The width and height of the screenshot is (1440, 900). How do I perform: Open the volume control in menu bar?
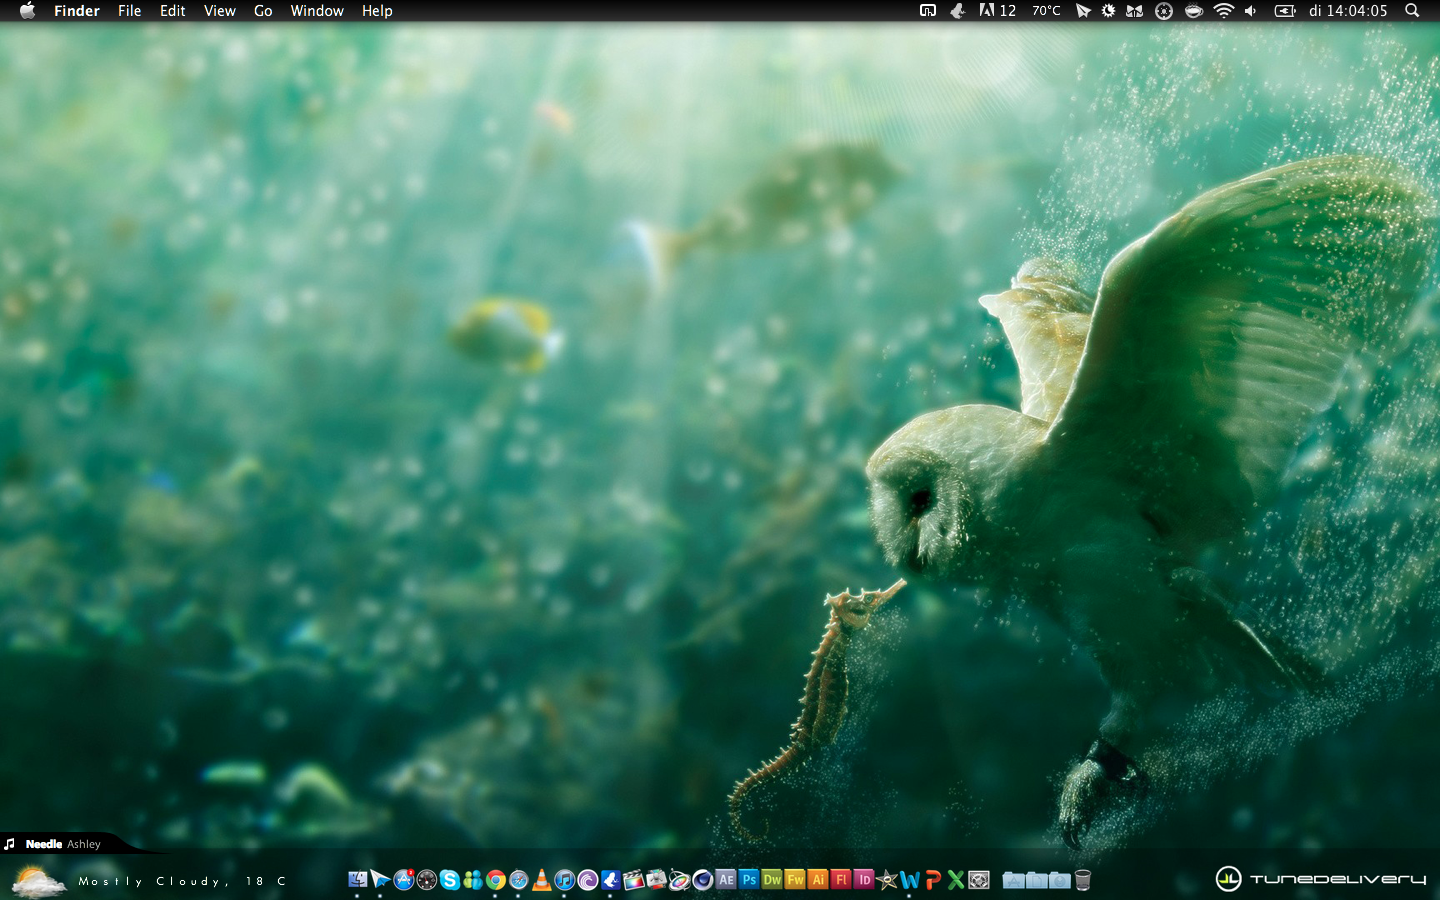coord(1250,11)
